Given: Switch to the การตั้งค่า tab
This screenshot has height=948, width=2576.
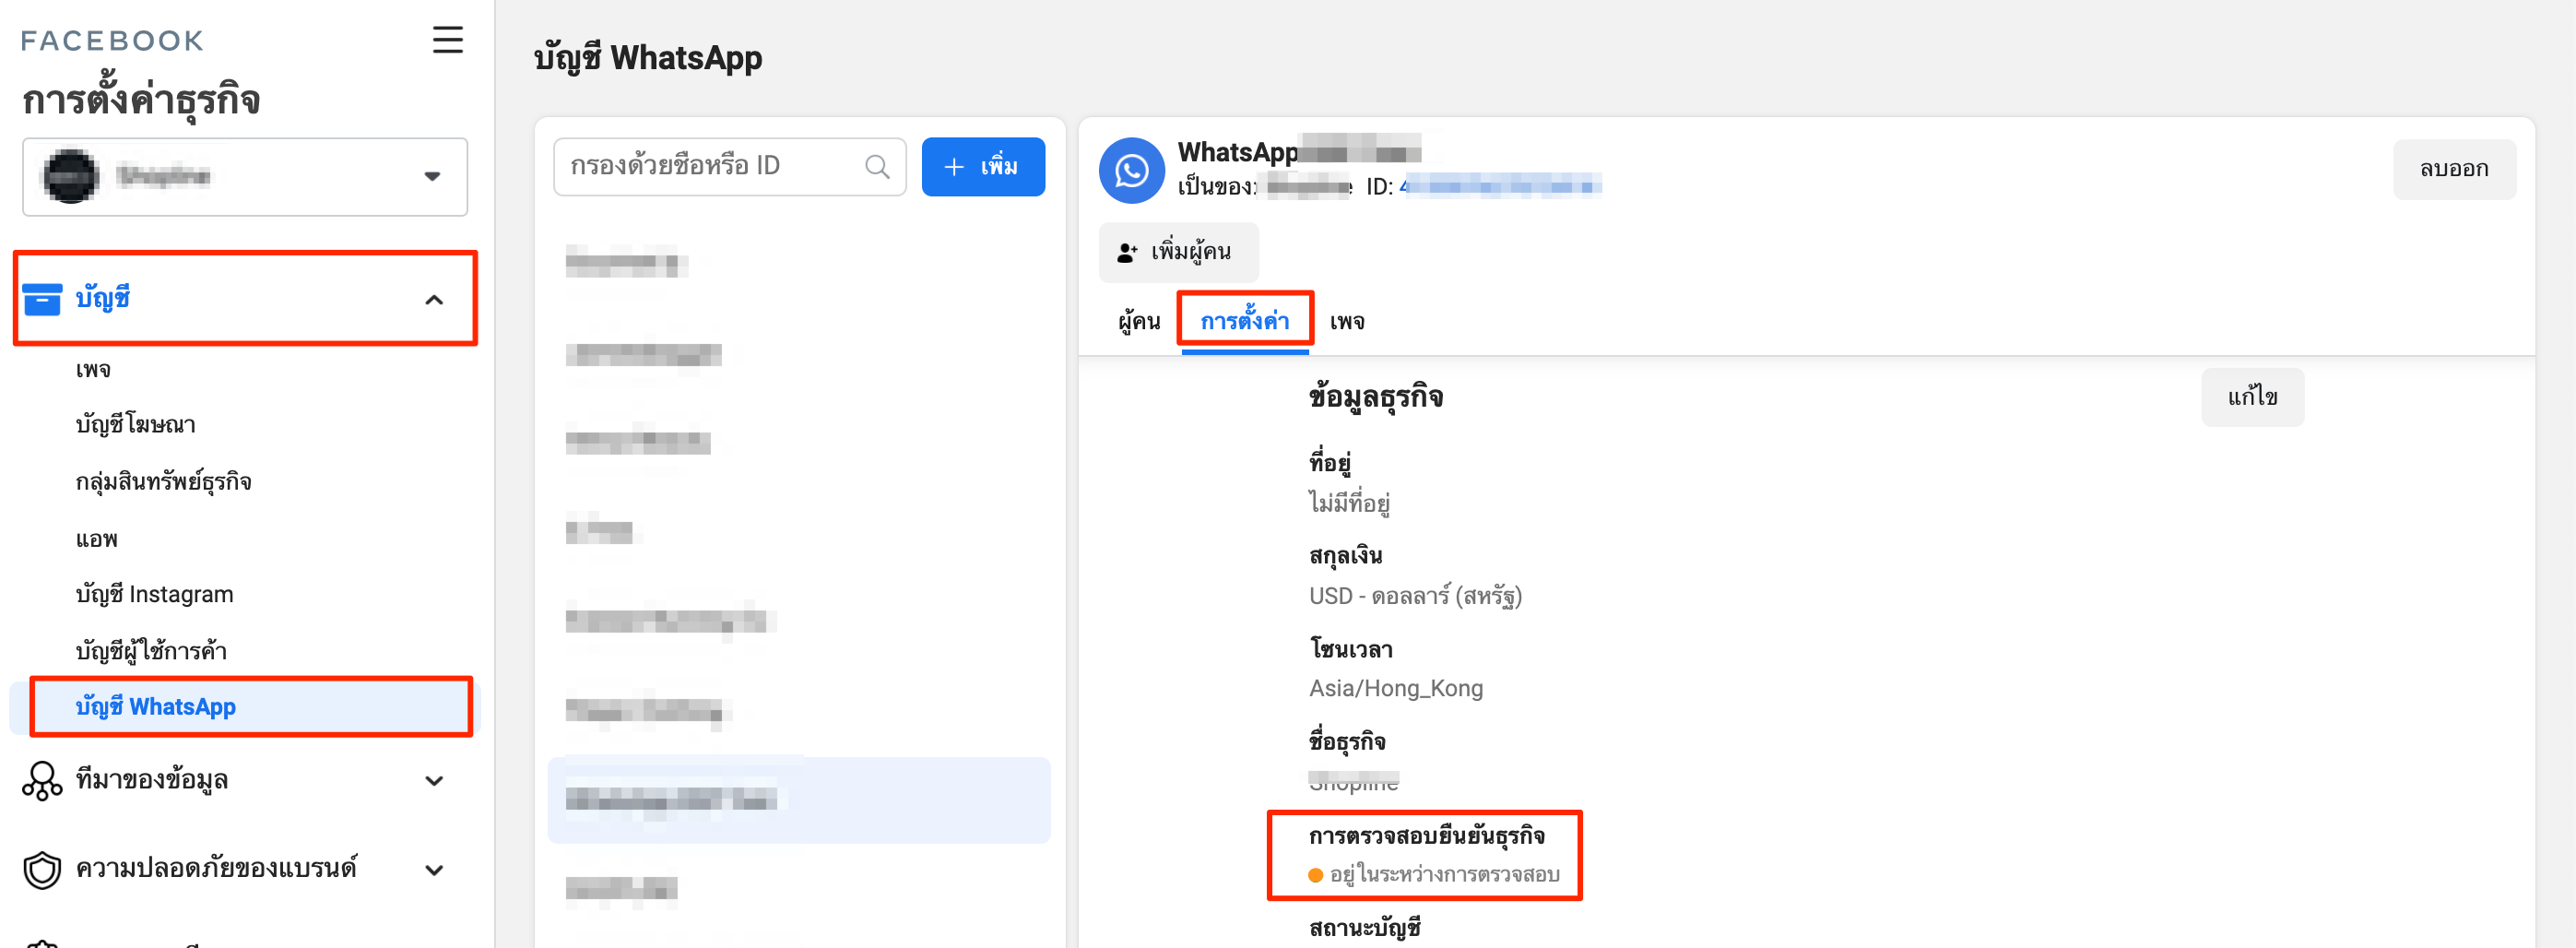Looking at the screenshot, I should point(1244,322).
